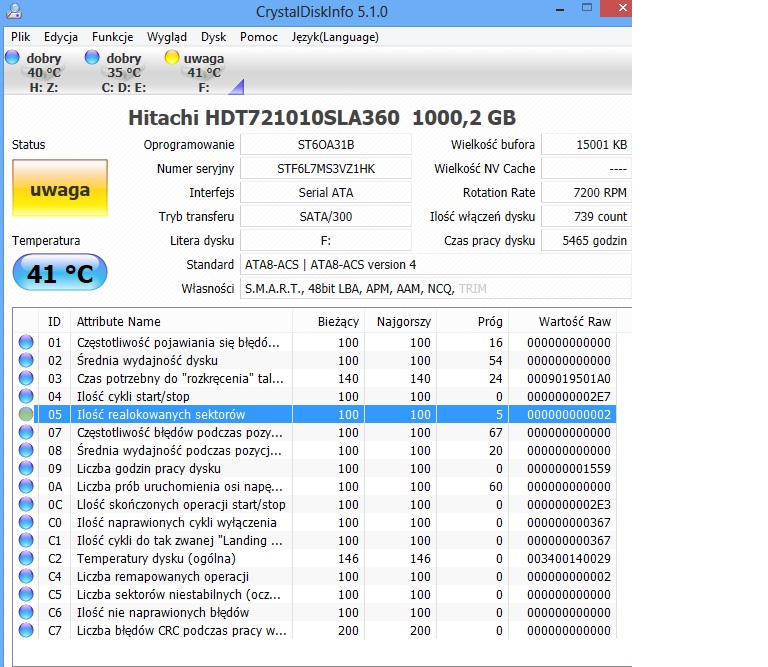
Task: Click status orb of attribute 07 row
Action: click(26, 432)
